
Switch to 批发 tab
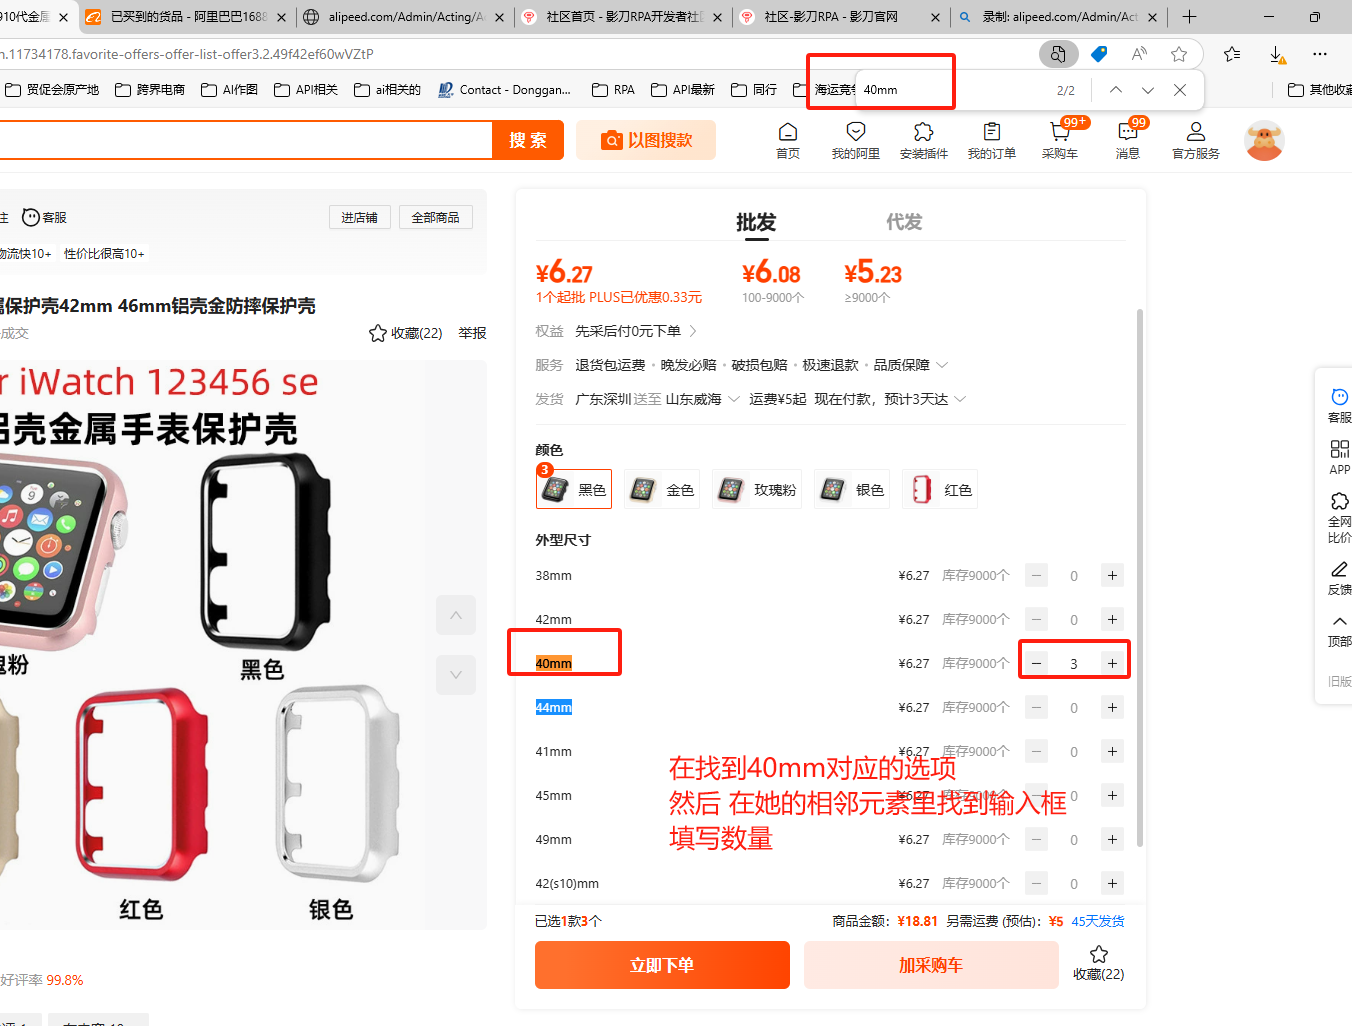click(756, 222)
